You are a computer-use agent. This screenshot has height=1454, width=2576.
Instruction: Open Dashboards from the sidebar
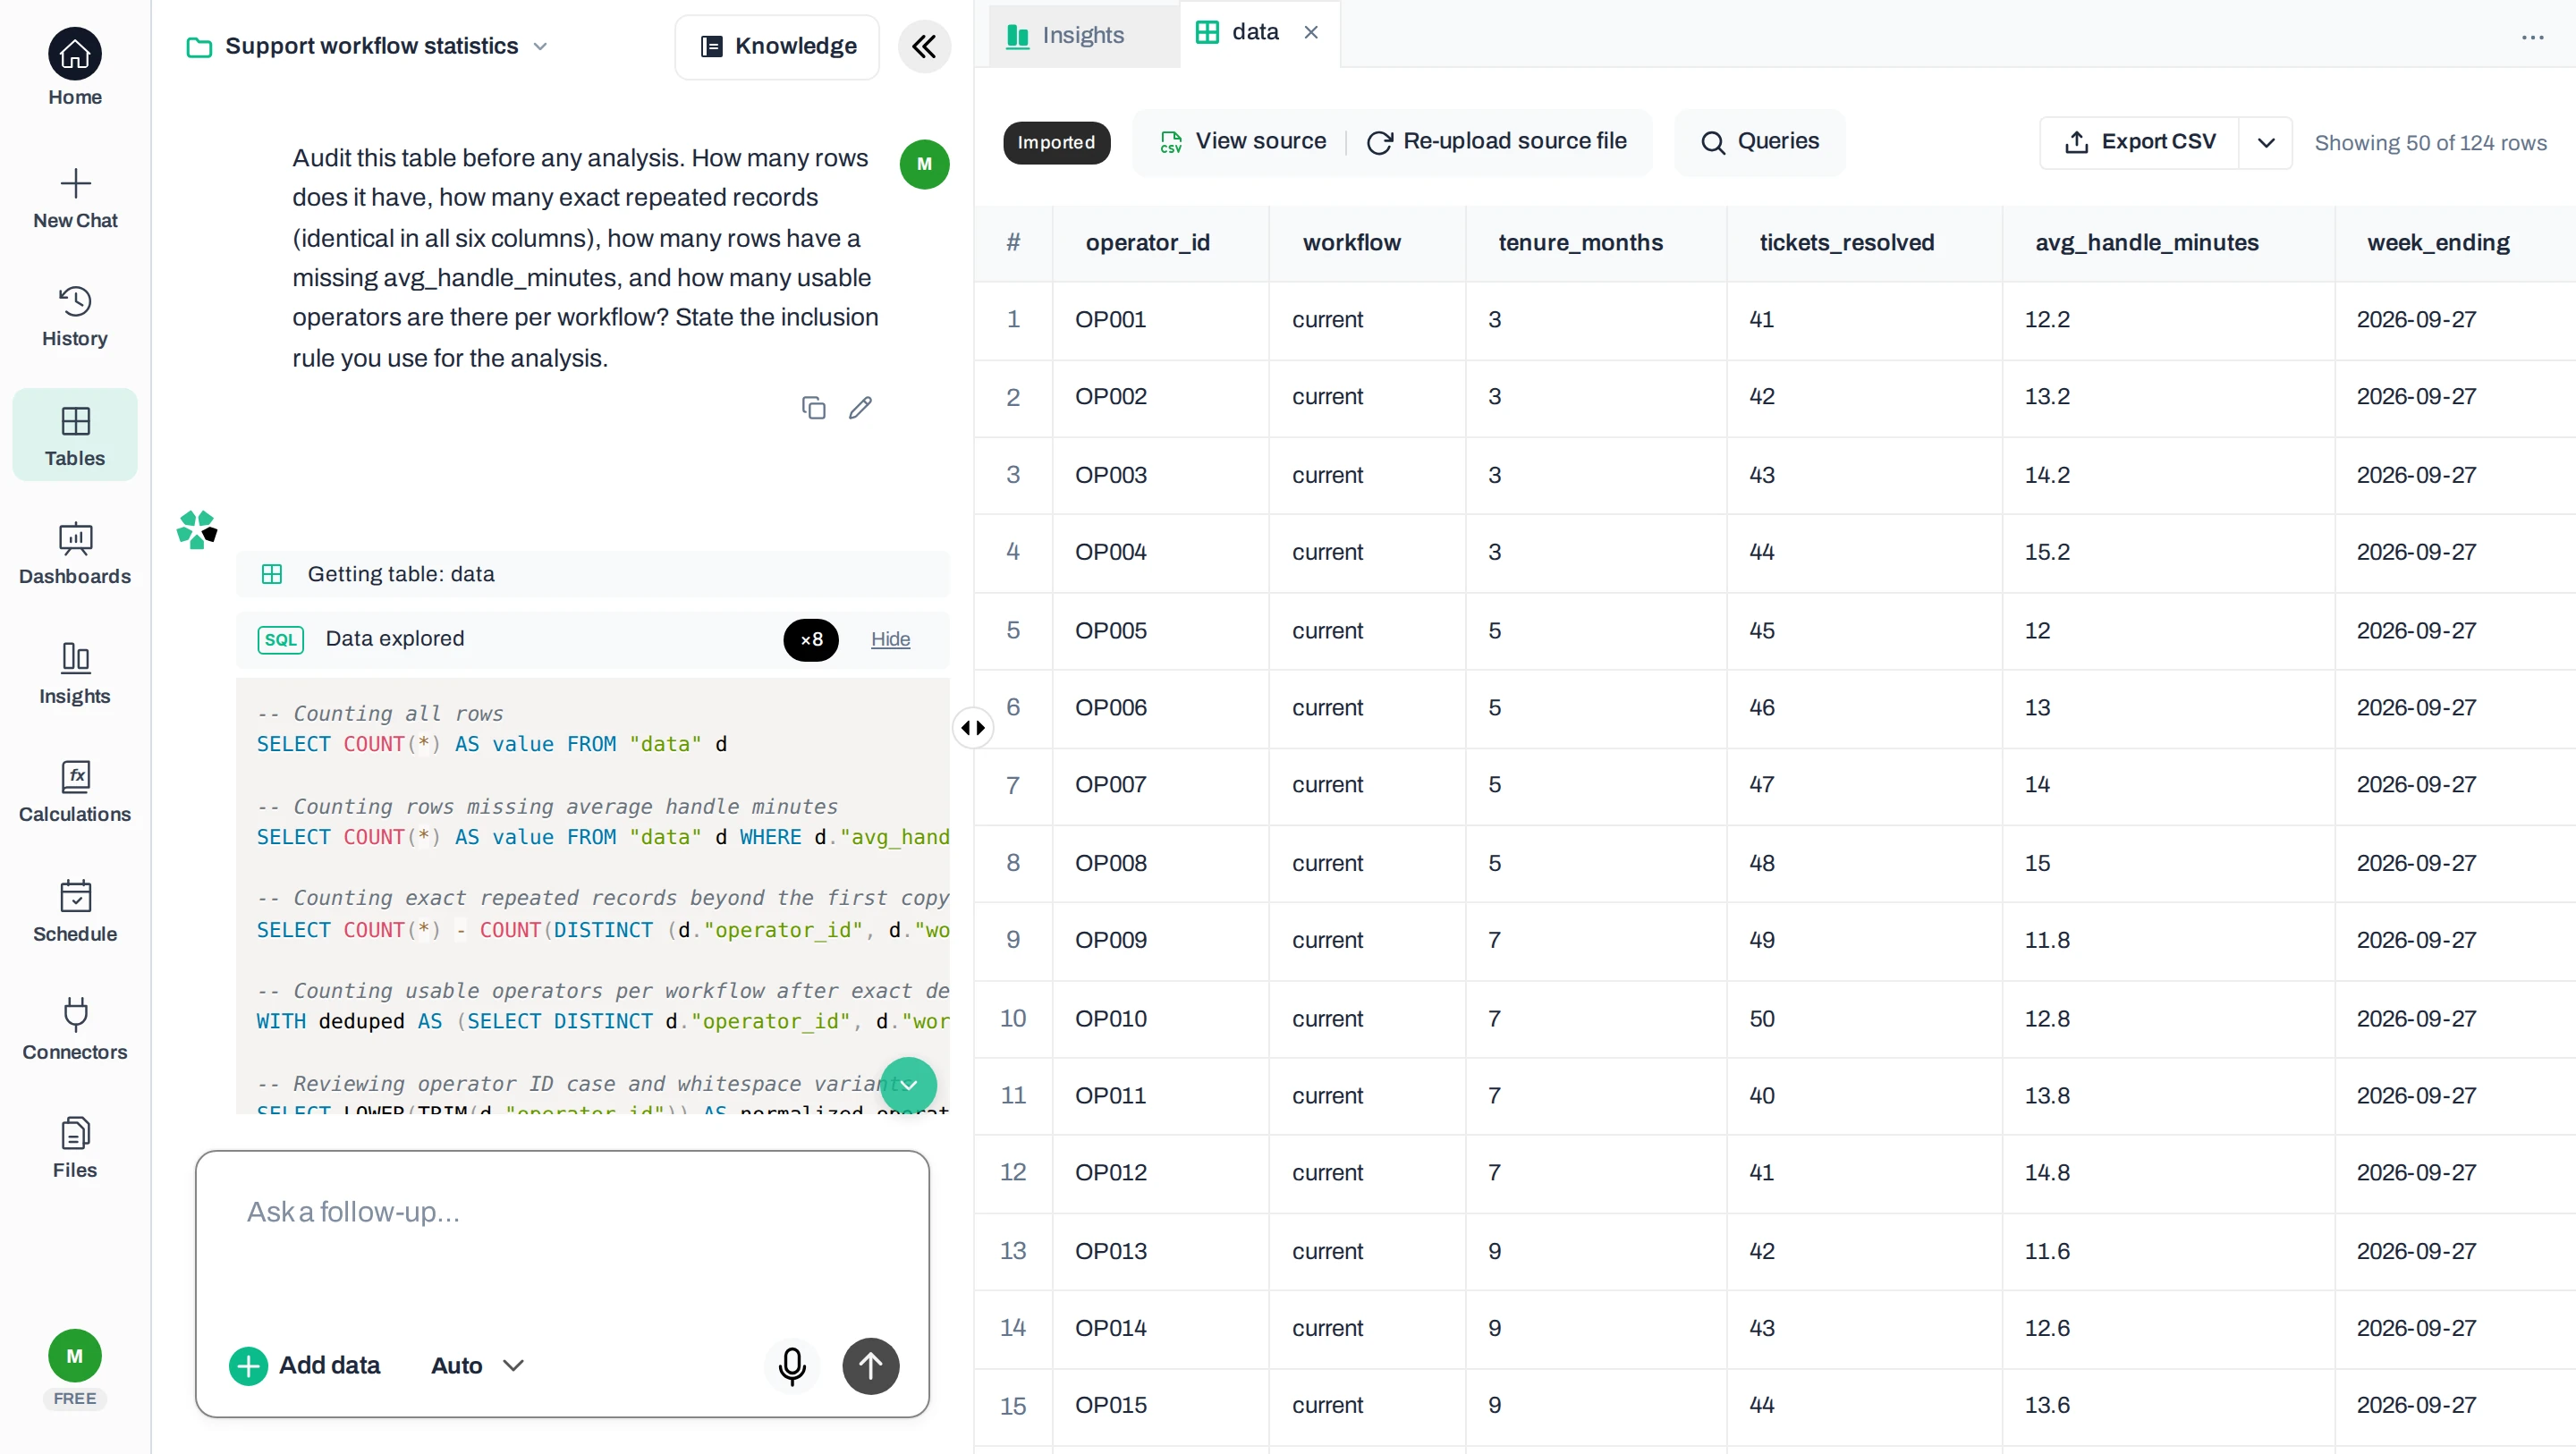(x=75, y=554)
